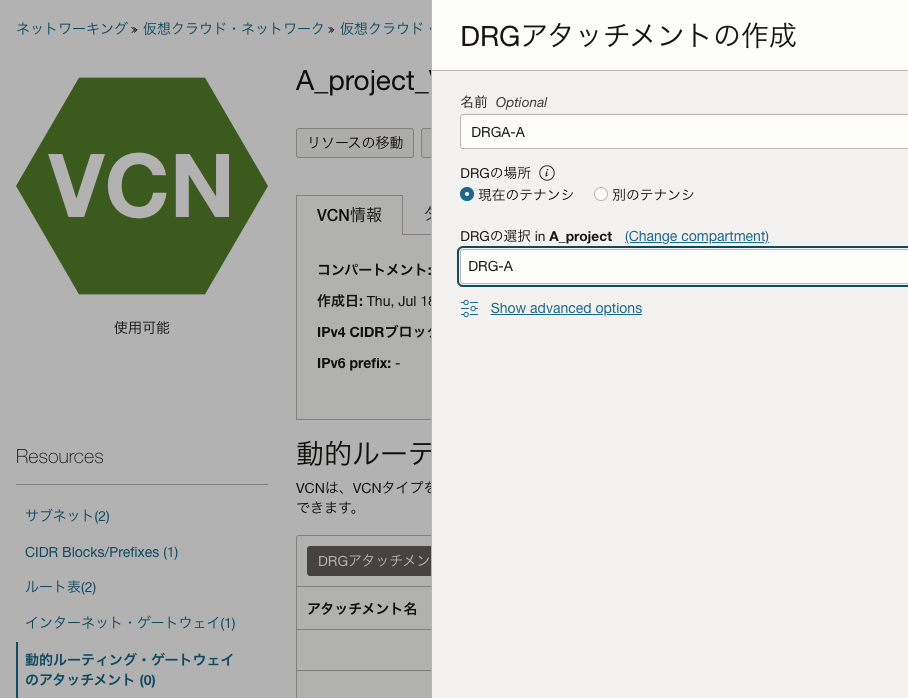Viewport: 908px width, 698px height.
Task: Expand Show advanced options
Action: (x=566, y=308)
